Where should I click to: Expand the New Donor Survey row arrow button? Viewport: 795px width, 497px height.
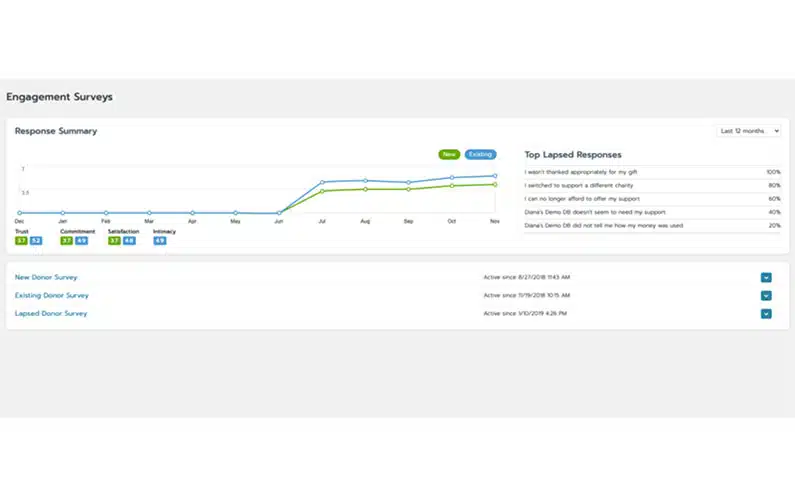[766, 277]
